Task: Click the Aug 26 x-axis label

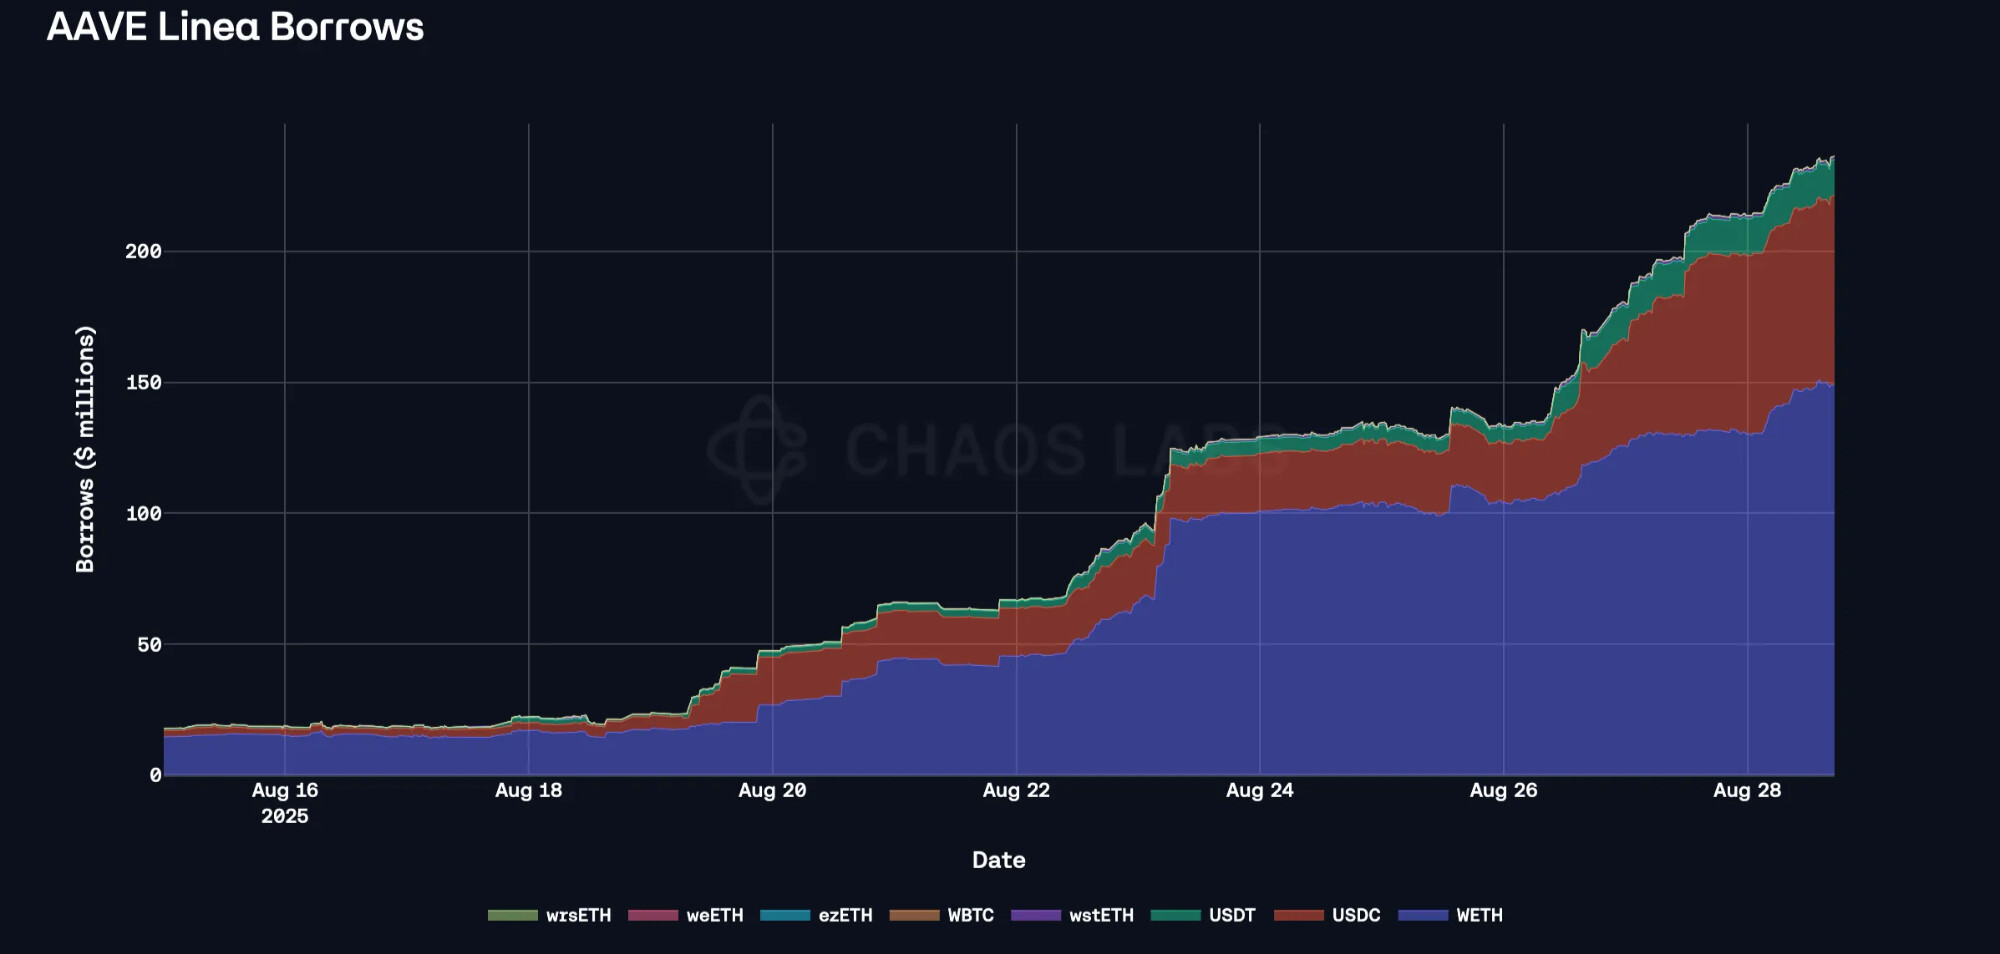Action: coord(1503,790)
